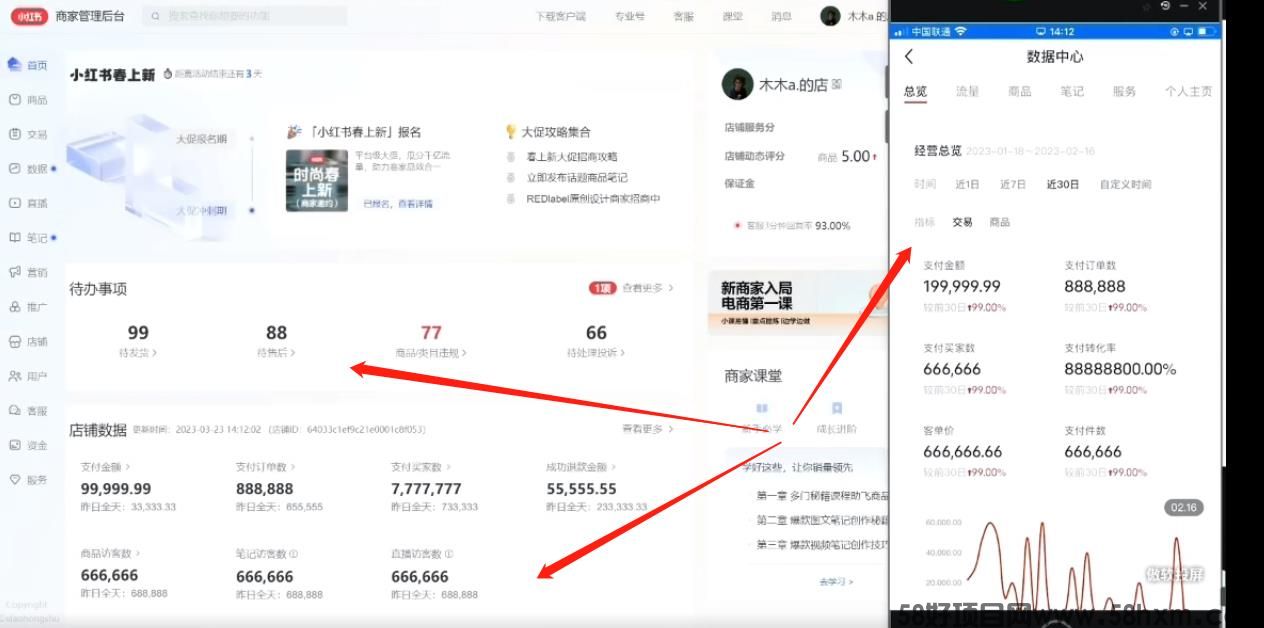This screenshot has height=628, width=1264.
Task: Click 已报名,查看详情 link
Action: pyautogui.click(x=397, y=204)
